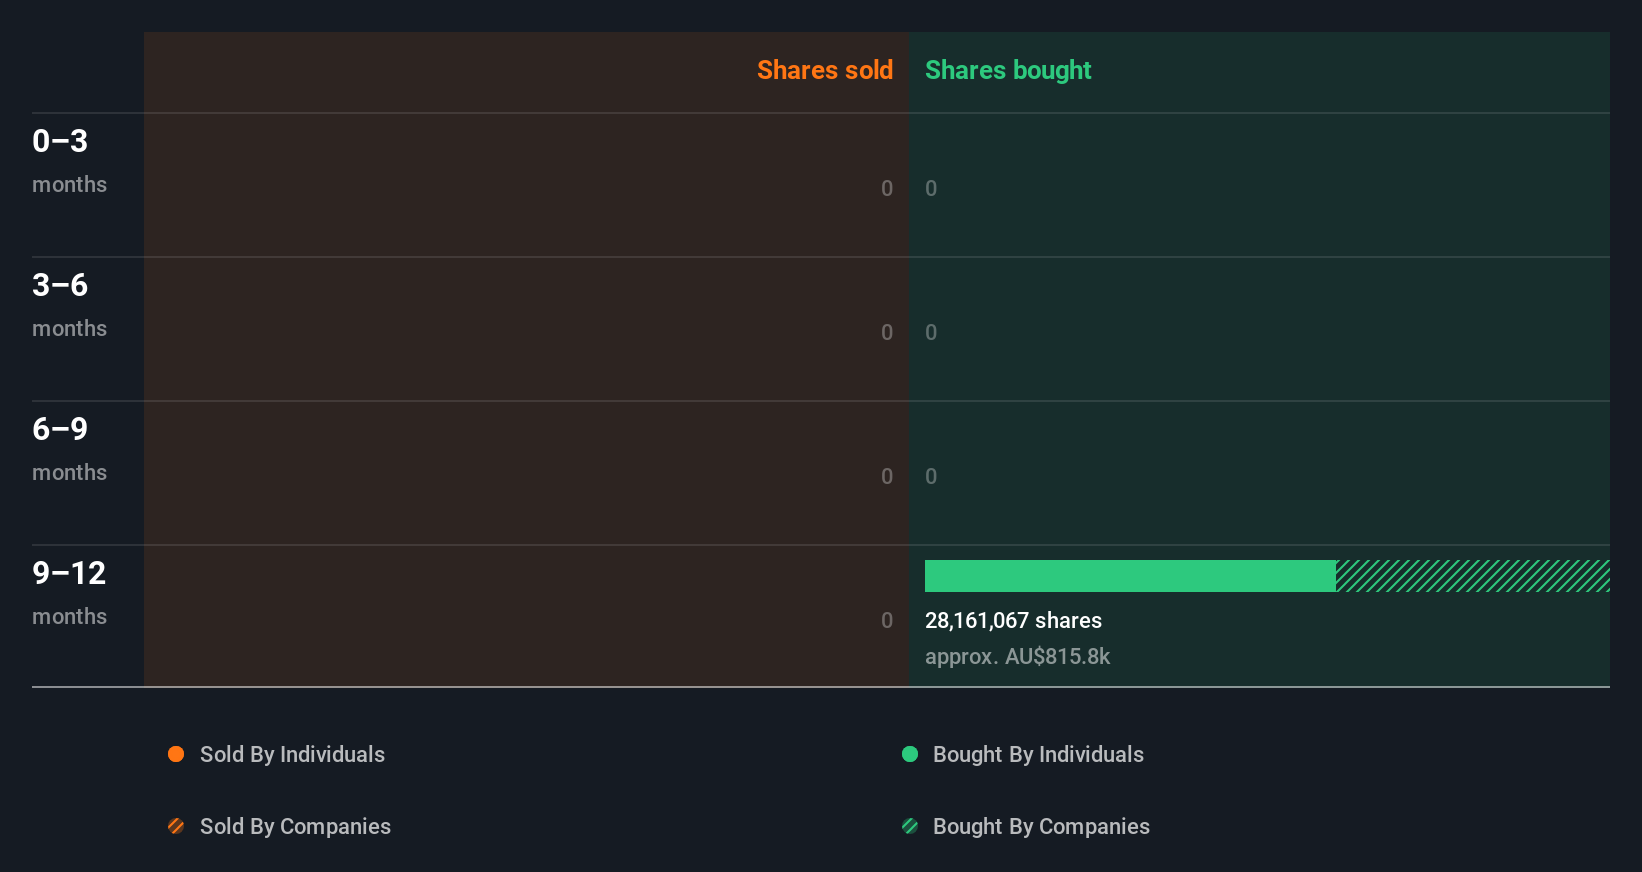Select the 0–3 months row label
Screen dimensions: 1642x872
pyautogui.click(x=68, y=160)
